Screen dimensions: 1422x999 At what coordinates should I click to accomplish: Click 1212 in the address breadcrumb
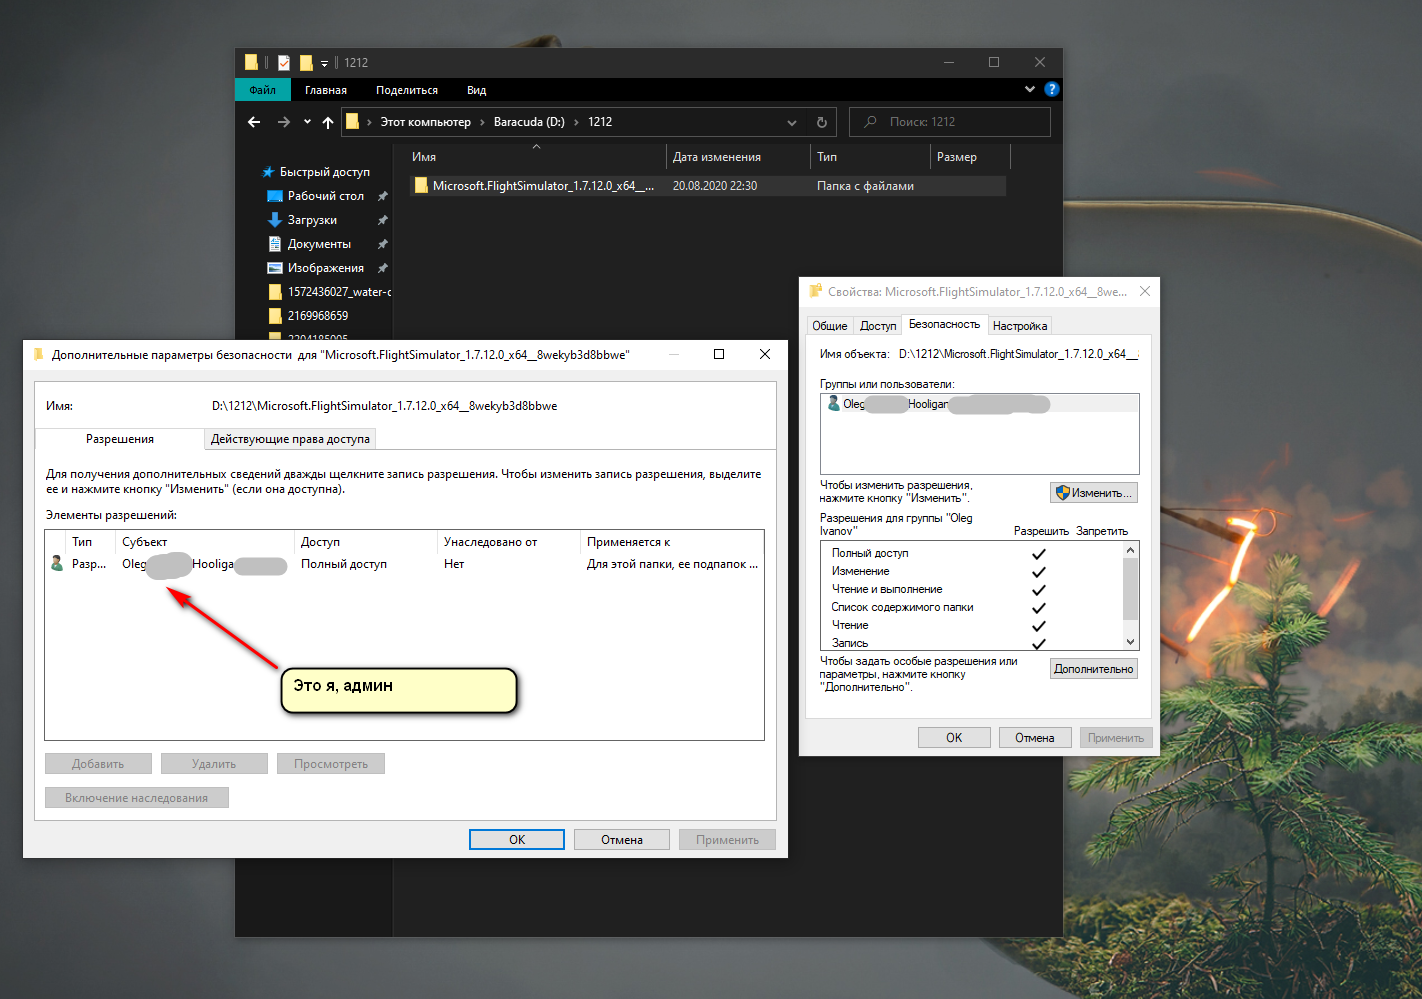600,122
